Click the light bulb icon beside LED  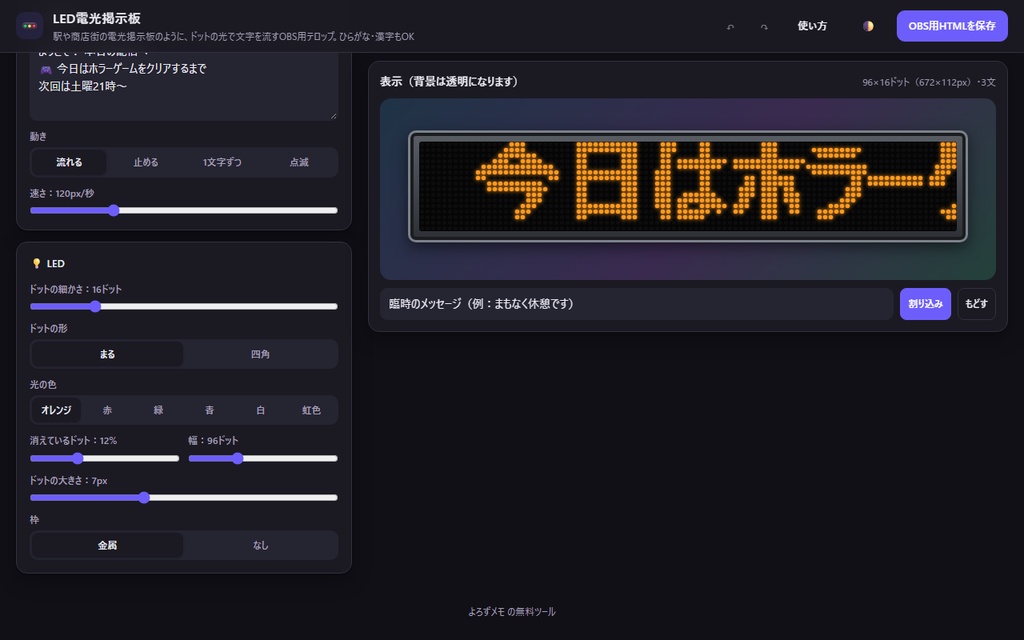37,263
